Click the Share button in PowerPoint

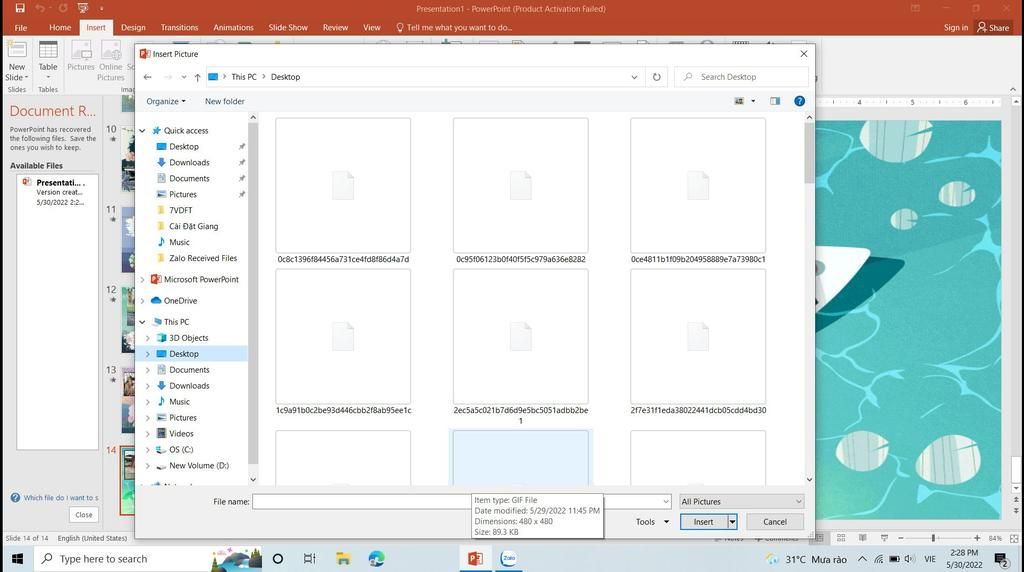point(993,27)
